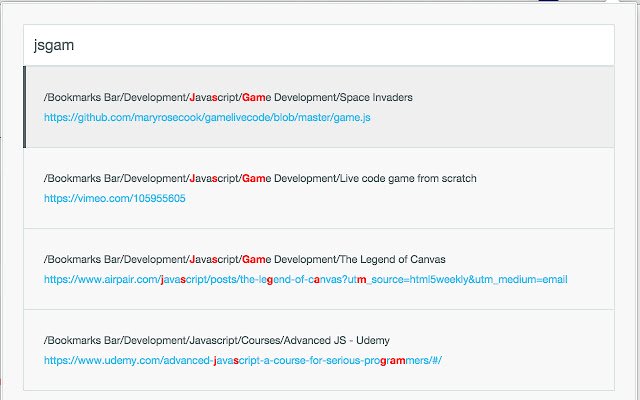This screenshot has width=640, height=400.
Task: Open the github.com gamelivecode game.js link
Action: [x=207, y=118]
